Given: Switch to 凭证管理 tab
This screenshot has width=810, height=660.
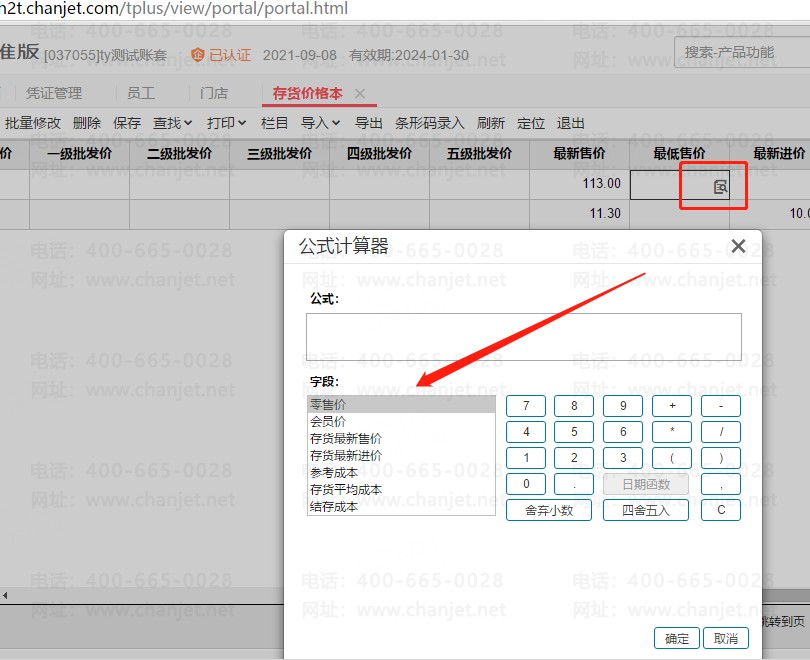Looking at the screenshot, I should [54, 93].
